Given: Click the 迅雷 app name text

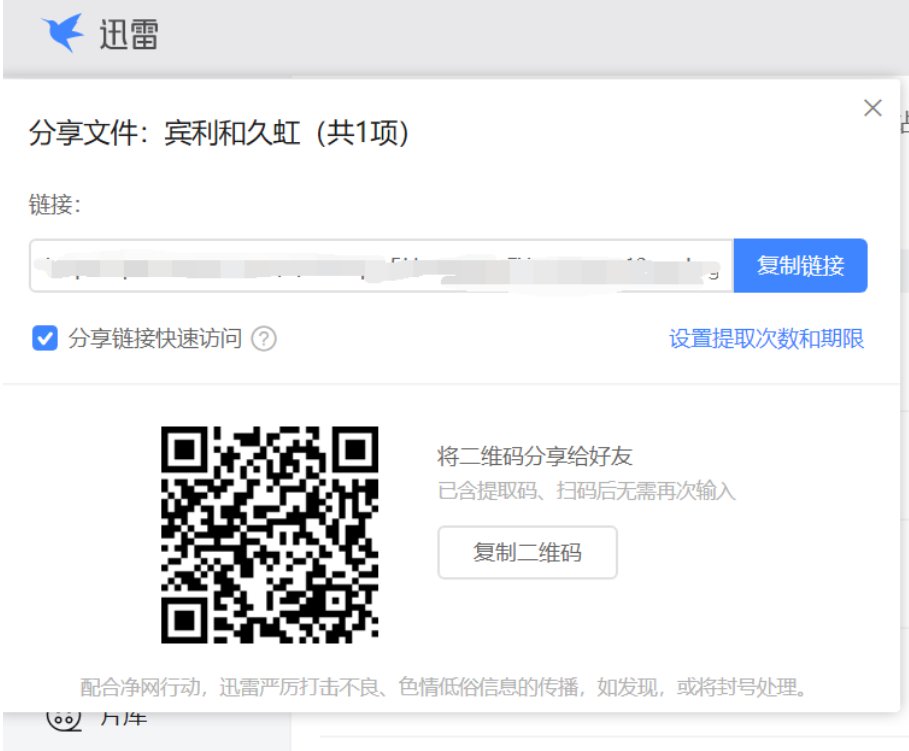Looking at the screenshot, I should point(129,34).
